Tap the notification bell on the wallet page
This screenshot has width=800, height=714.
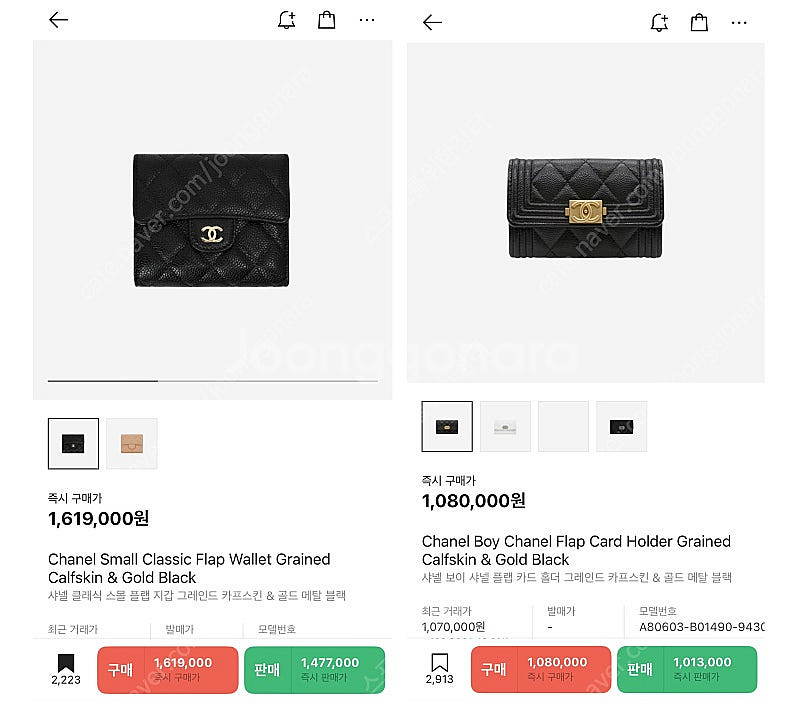click(x=287, y=20)
